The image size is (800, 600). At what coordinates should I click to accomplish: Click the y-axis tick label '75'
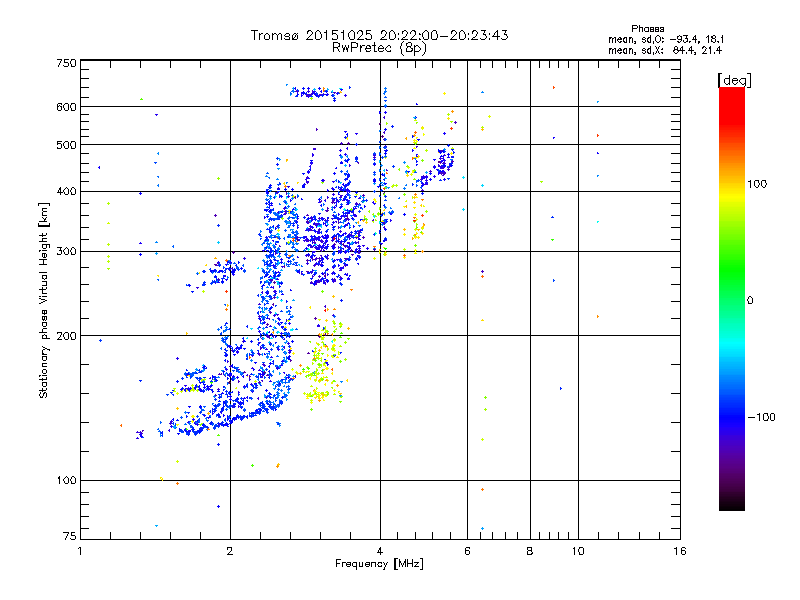70,536
